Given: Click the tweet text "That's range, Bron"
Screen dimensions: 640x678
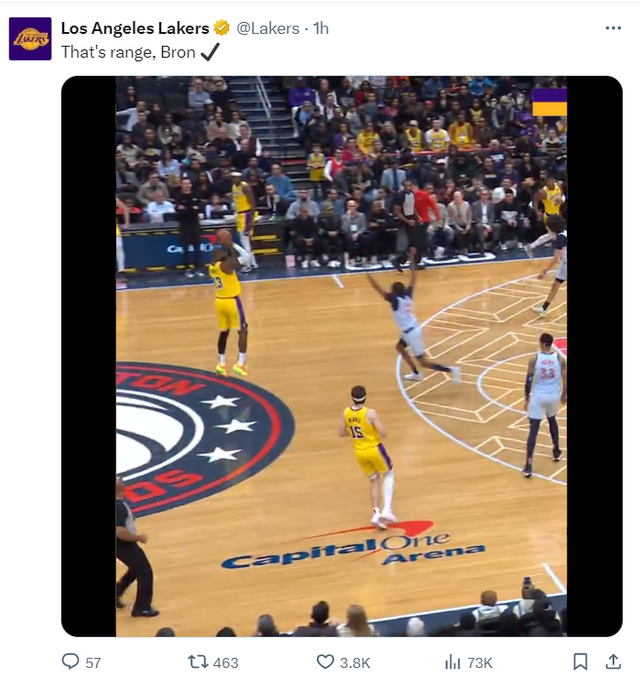Looking at the screenshot, I should coord(128,52).
